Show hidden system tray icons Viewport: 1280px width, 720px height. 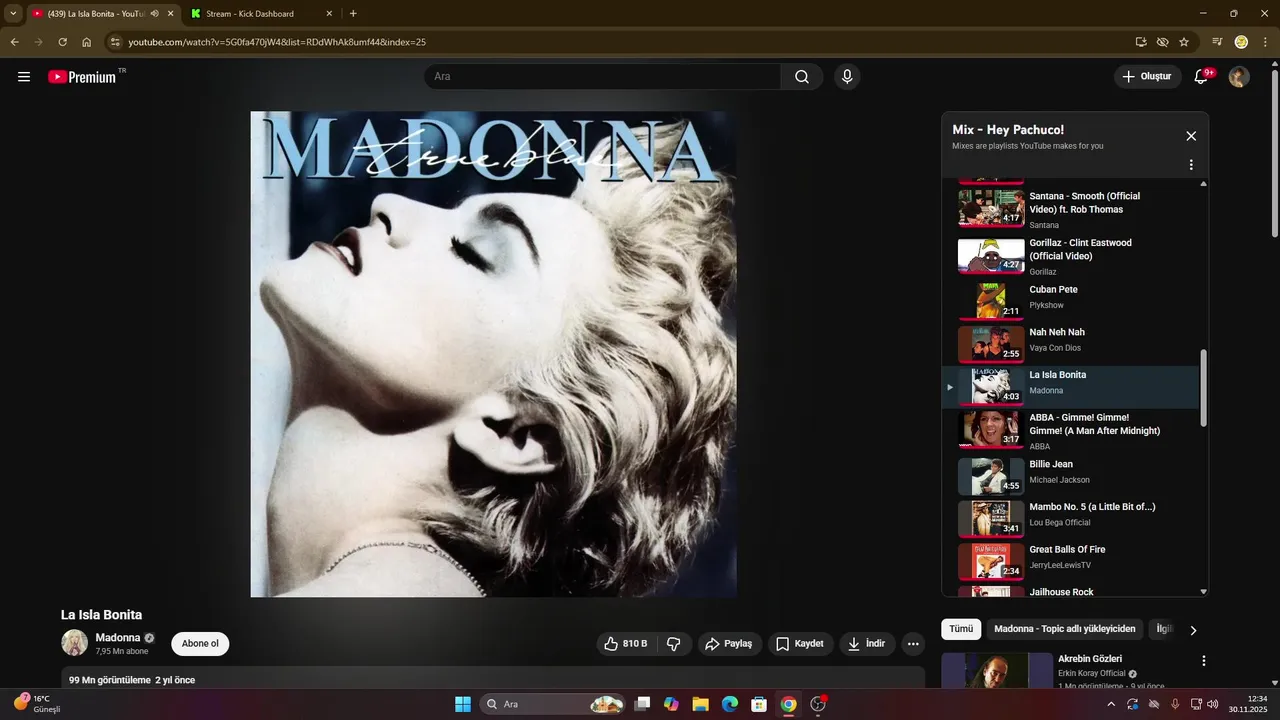[1110, 704]
